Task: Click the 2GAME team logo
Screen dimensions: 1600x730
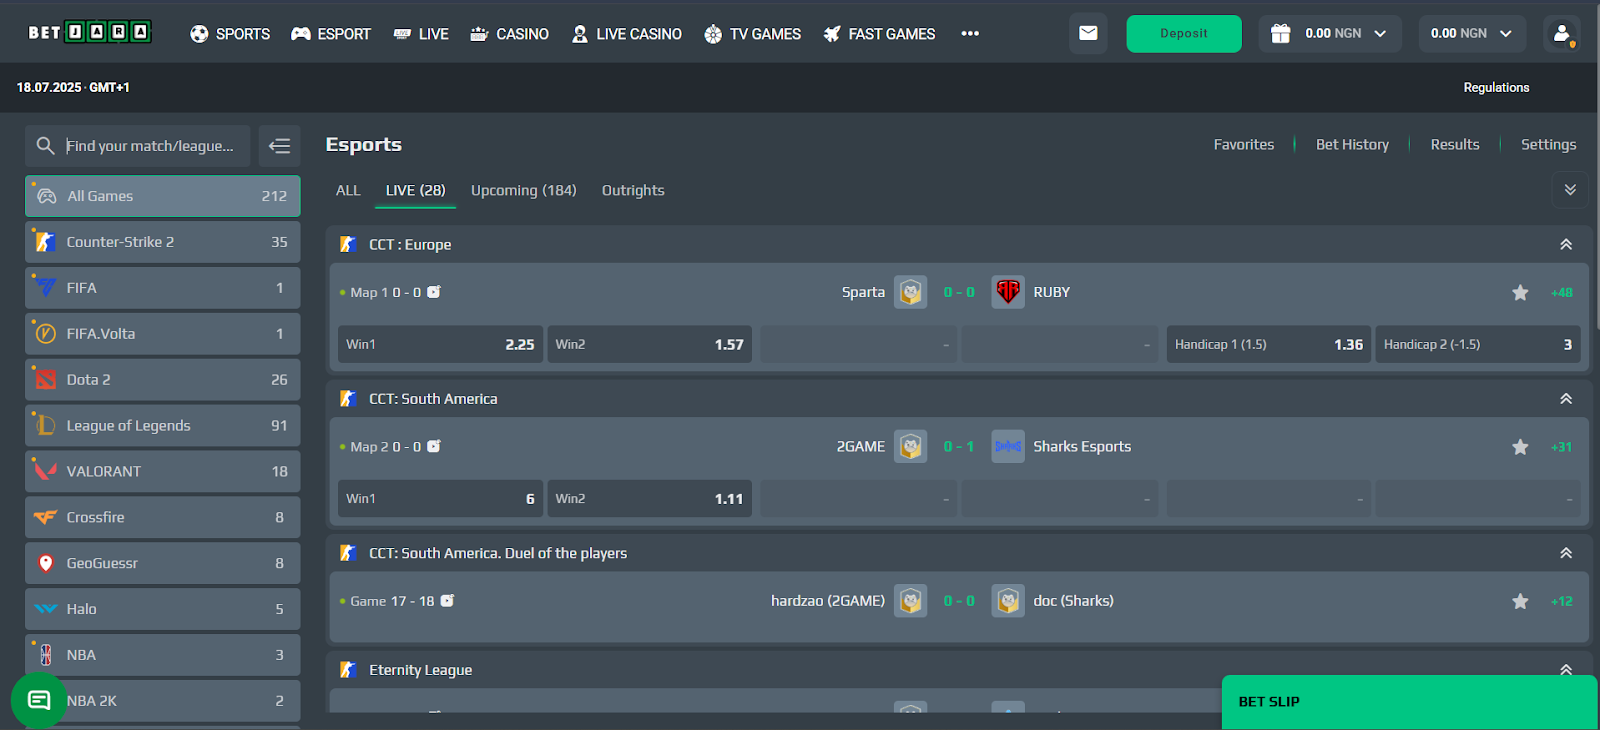Action: click(x=910, y=446)
